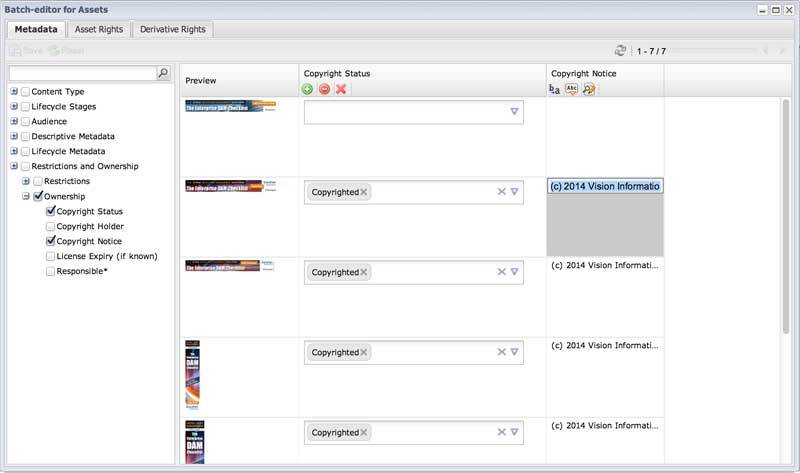
Task: Remove Copyrighted tag in second asset row
Action: (x=364, y=192)
